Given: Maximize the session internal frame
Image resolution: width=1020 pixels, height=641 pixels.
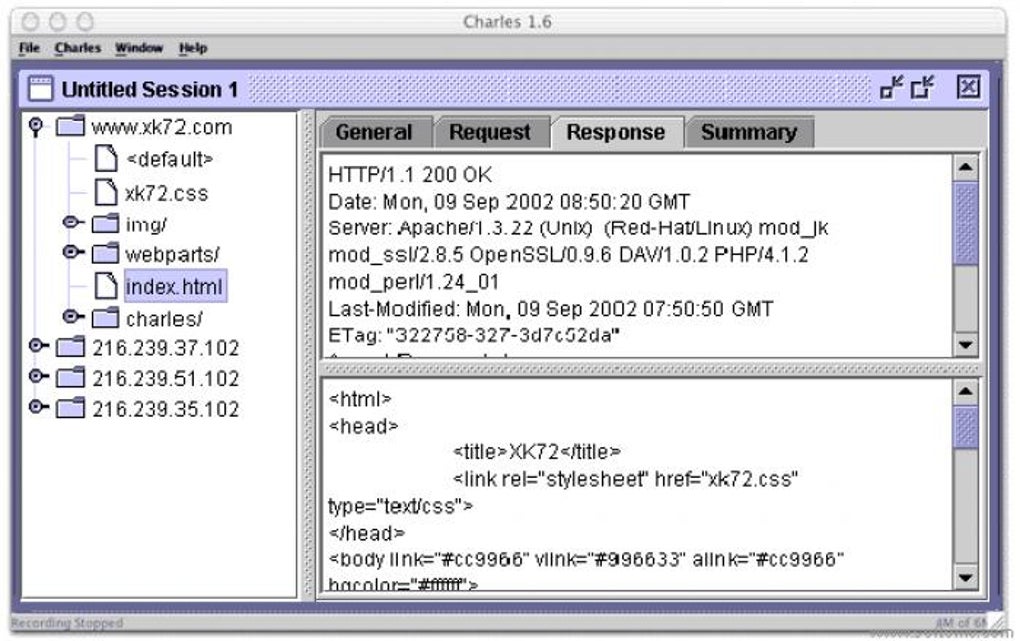Looking at the screenshot, I should coord(922,87).
